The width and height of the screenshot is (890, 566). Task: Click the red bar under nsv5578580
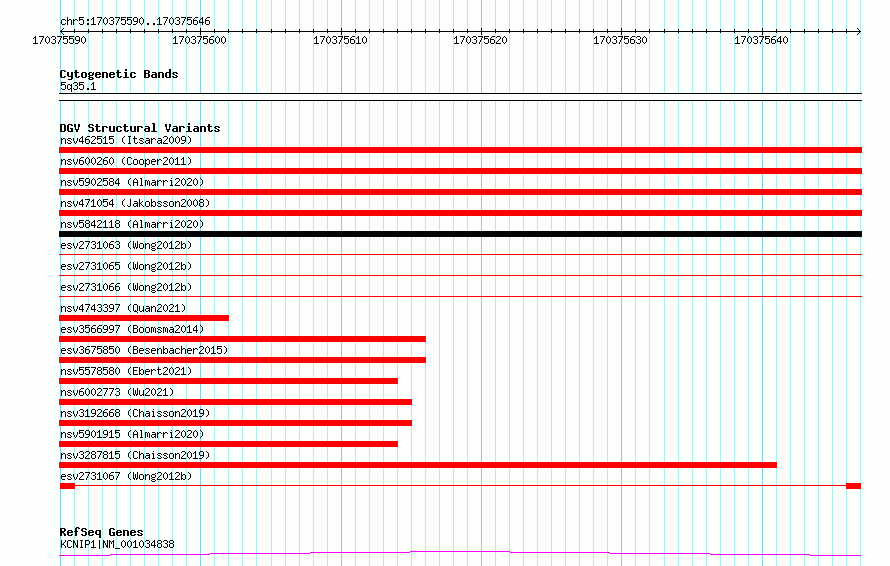click(229, 381)
